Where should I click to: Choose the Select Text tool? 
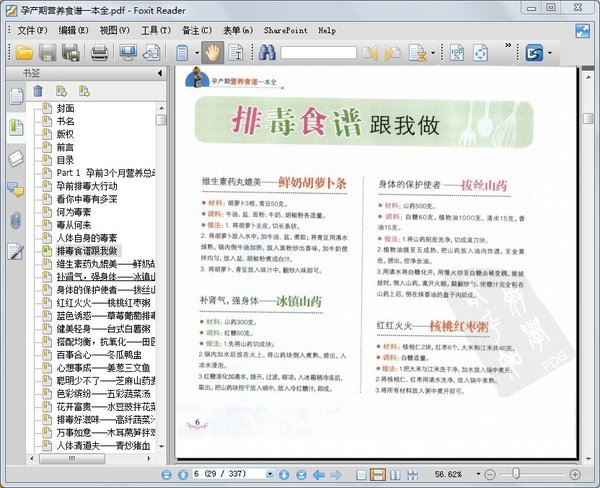[x=236, y=53]
